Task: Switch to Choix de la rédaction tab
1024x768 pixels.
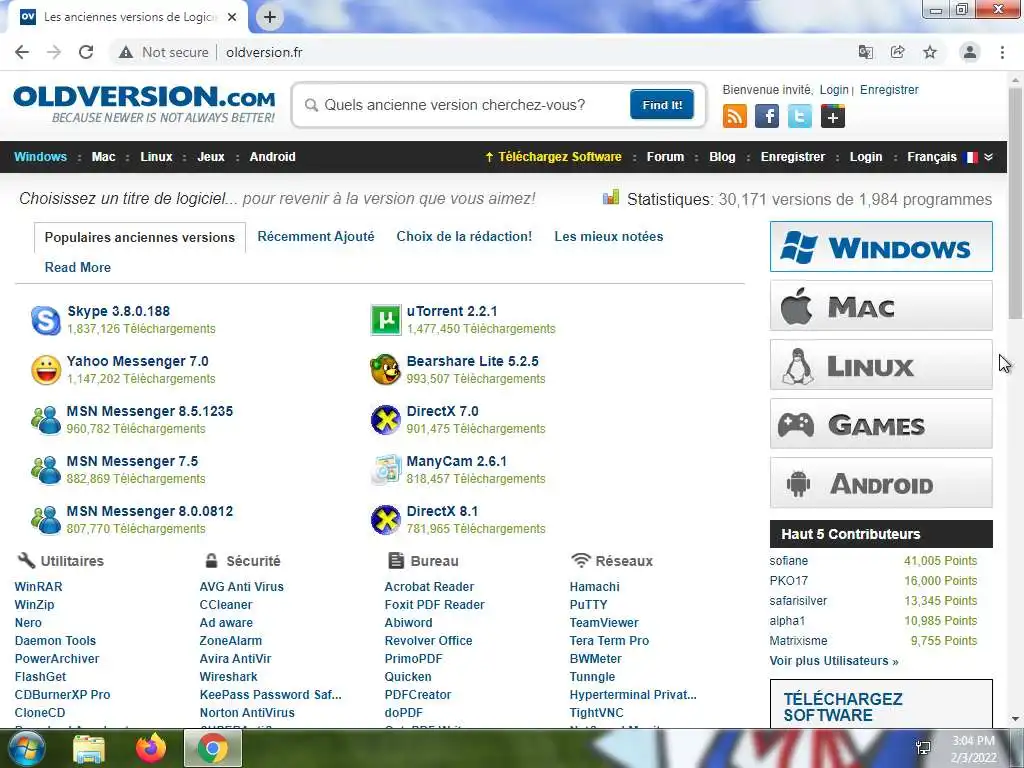Action: point(464,236)
